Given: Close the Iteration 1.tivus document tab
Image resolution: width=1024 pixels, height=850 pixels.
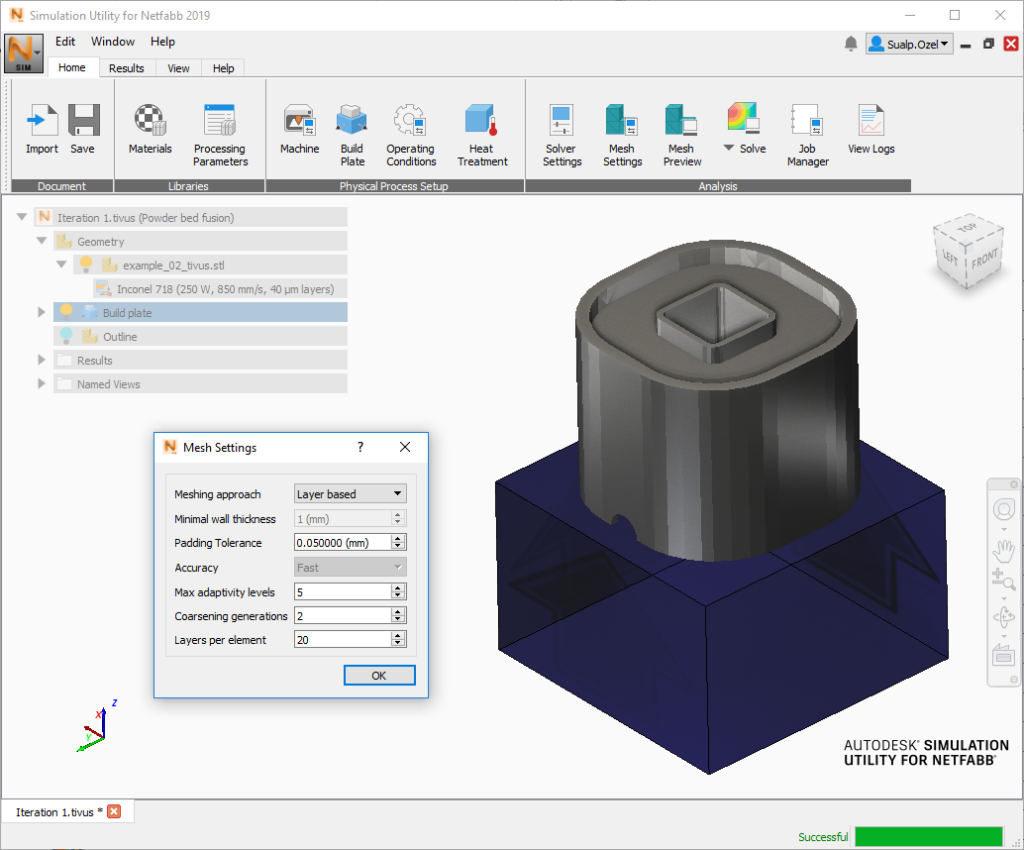Looking at the screenshot, I should (114, 811).
